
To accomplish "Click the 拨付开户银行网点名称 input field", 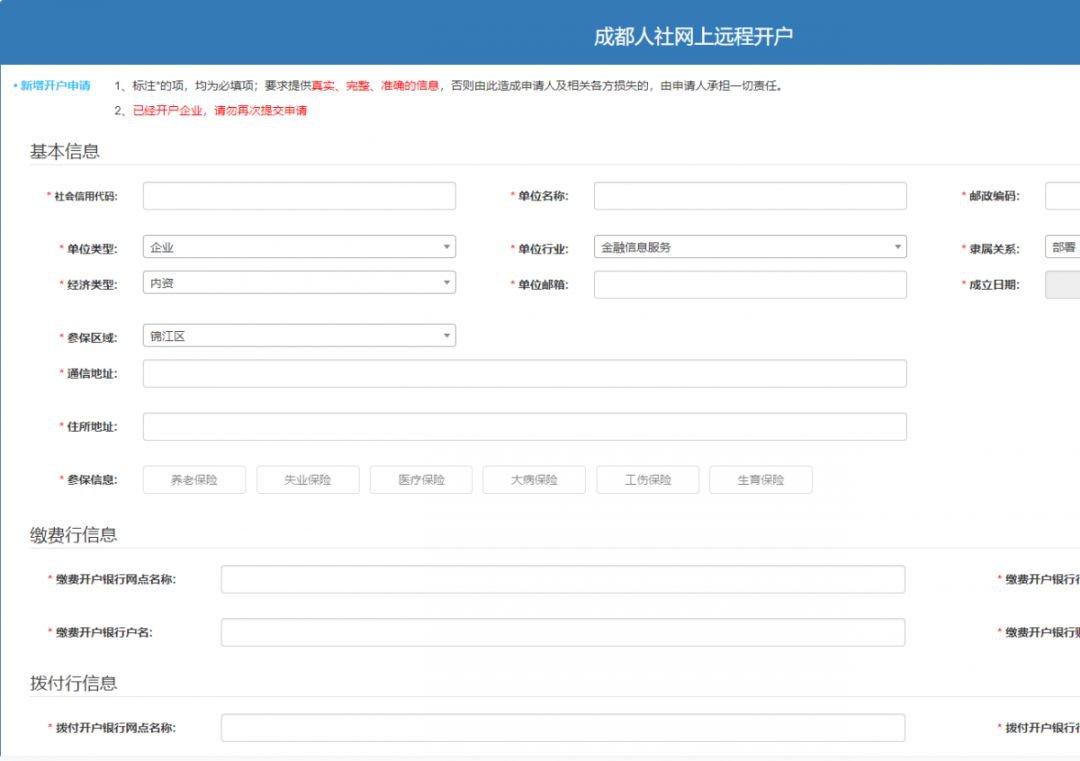I will (x=562, y=728).
